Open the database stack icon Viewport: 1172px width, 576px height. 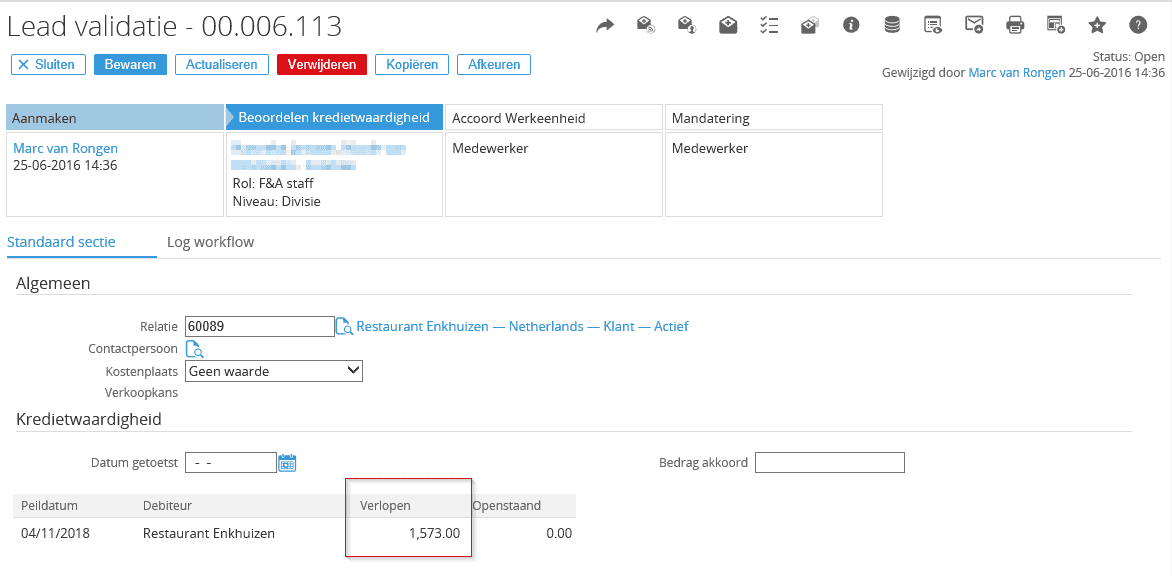coord(892,26)
